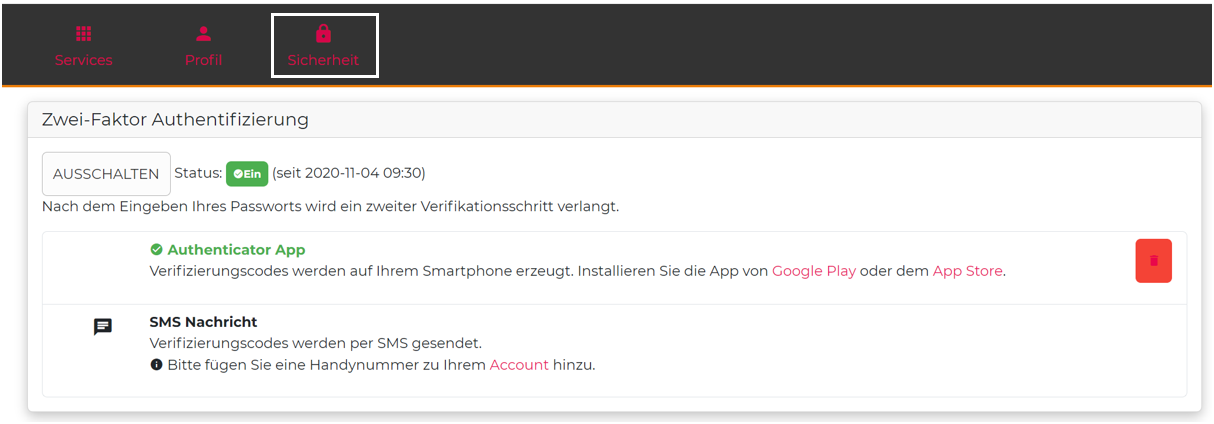This screenshot has height=424, width=1214.
Task: Click the Sicherheit lock icon
Action: pos(323,34)
